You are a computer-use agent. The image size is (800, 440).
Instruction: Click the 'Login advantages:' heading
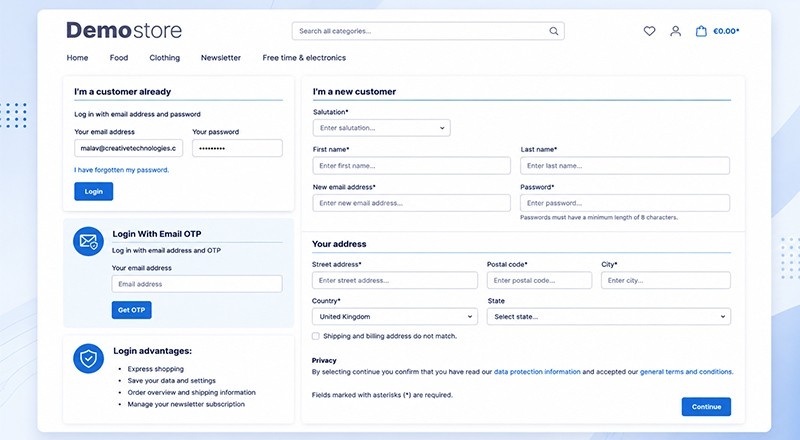tap(153, 351)
